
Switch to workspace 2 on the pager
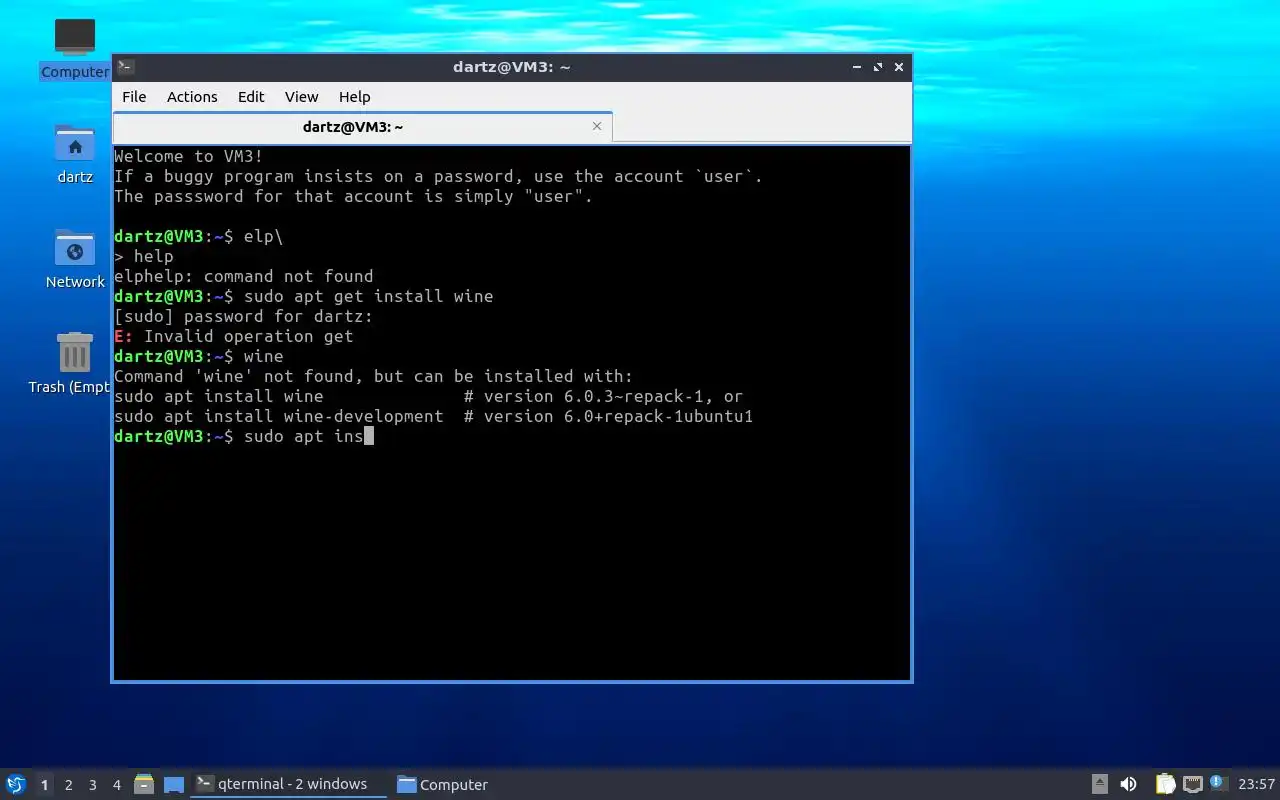[x=68, y=785]
